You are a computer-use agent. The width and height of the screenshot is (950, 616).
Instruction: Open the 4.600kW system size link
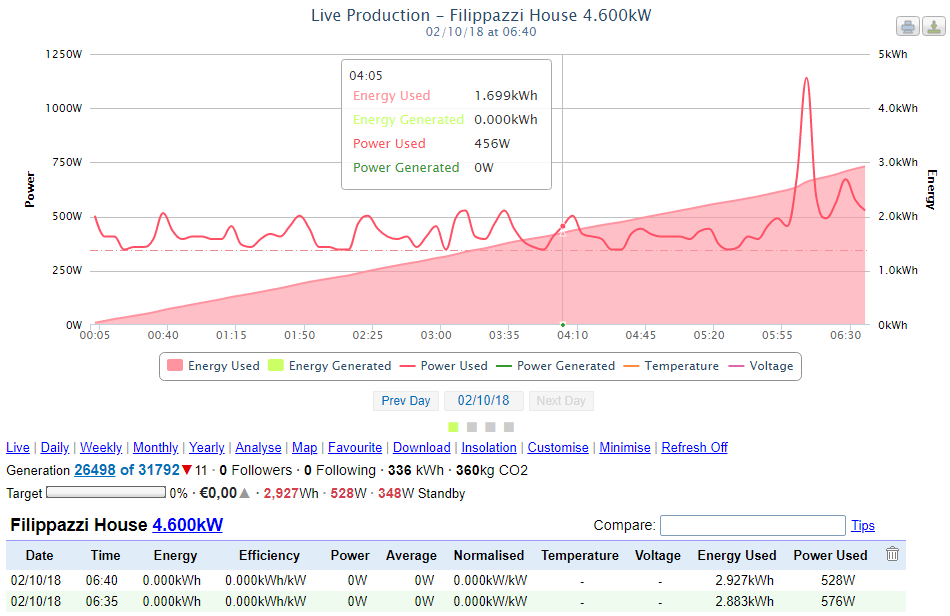[187, 525]
